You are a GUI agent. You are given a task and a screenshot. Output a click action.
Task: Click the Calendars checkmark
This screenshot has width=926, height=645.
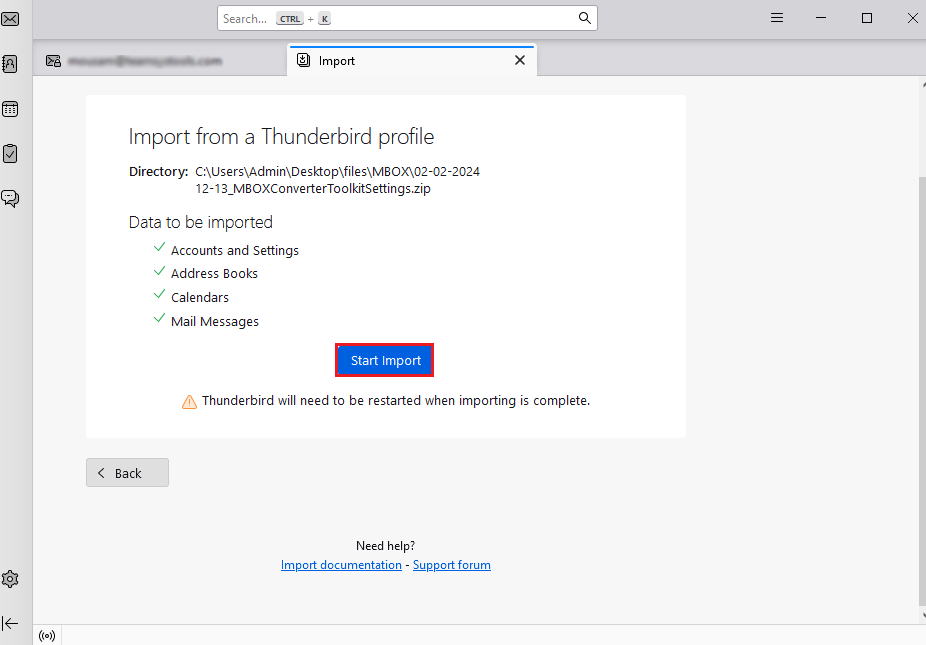[x=159, y=294]
